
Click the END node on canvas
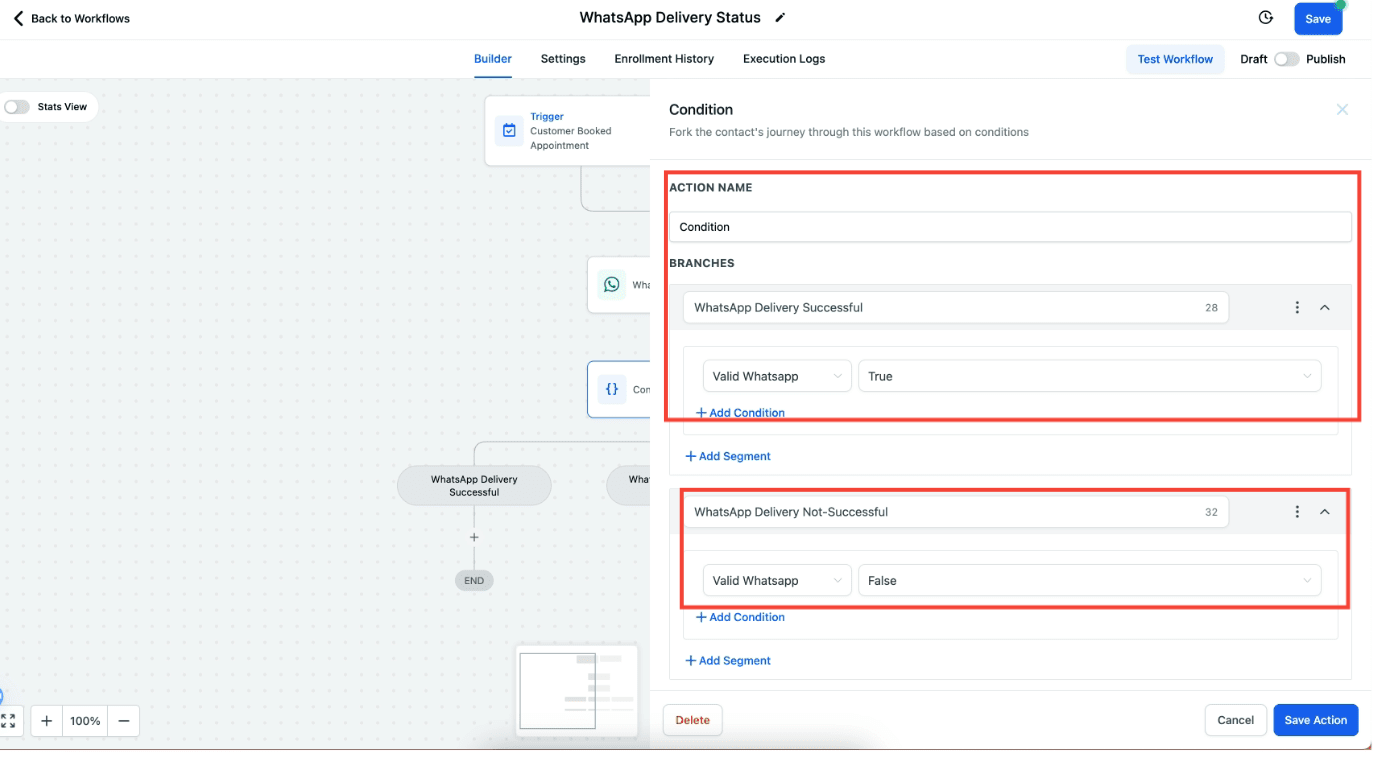(474, 580)
